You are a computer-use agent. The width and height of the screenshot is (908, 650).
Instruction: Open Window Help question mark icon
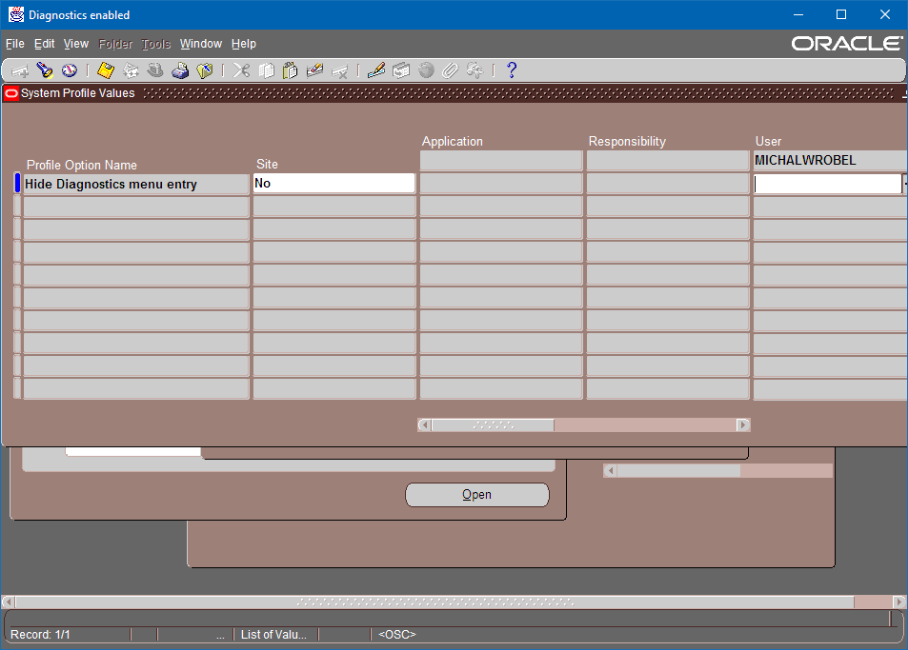coord(511,70)
